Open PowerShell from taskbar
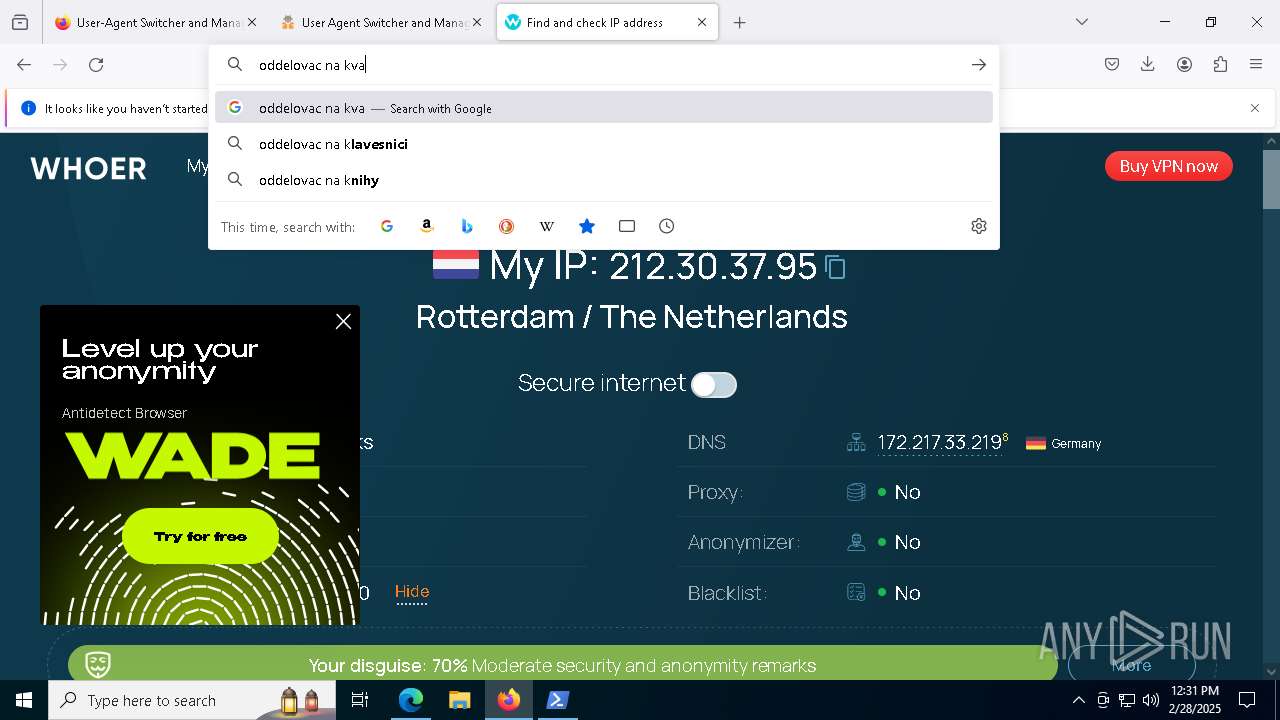 [557, 700]
